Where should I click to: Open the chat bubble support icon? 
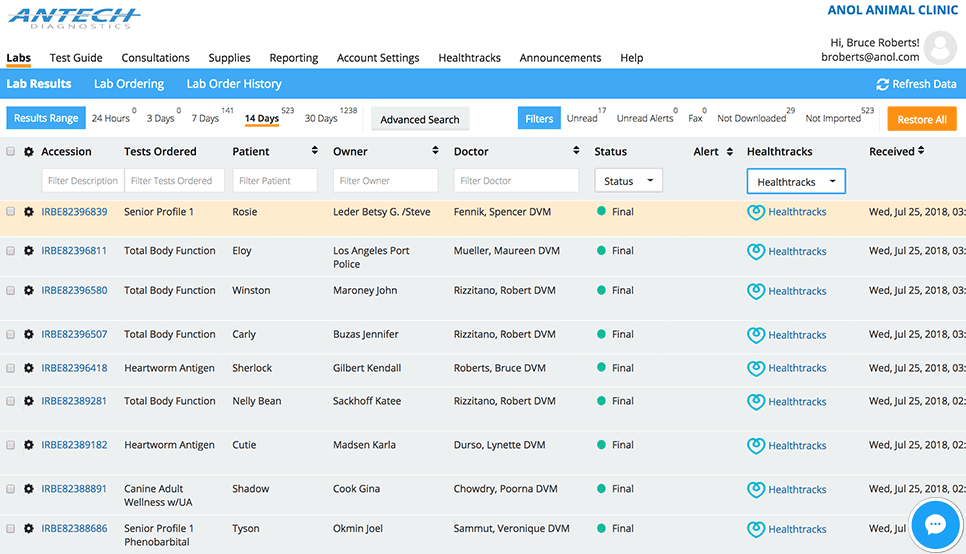tap(935, 524)
